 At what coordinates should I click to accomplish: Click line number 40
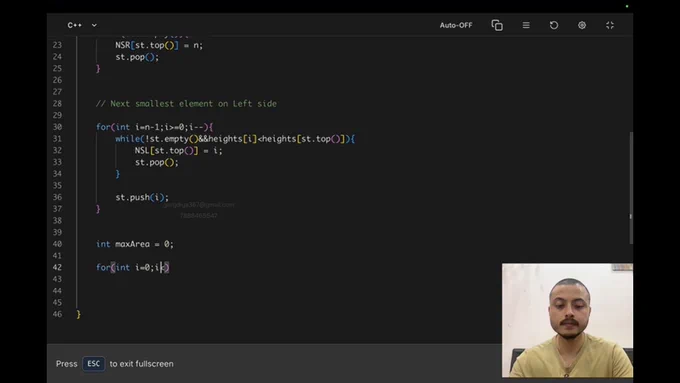point(57,244)
